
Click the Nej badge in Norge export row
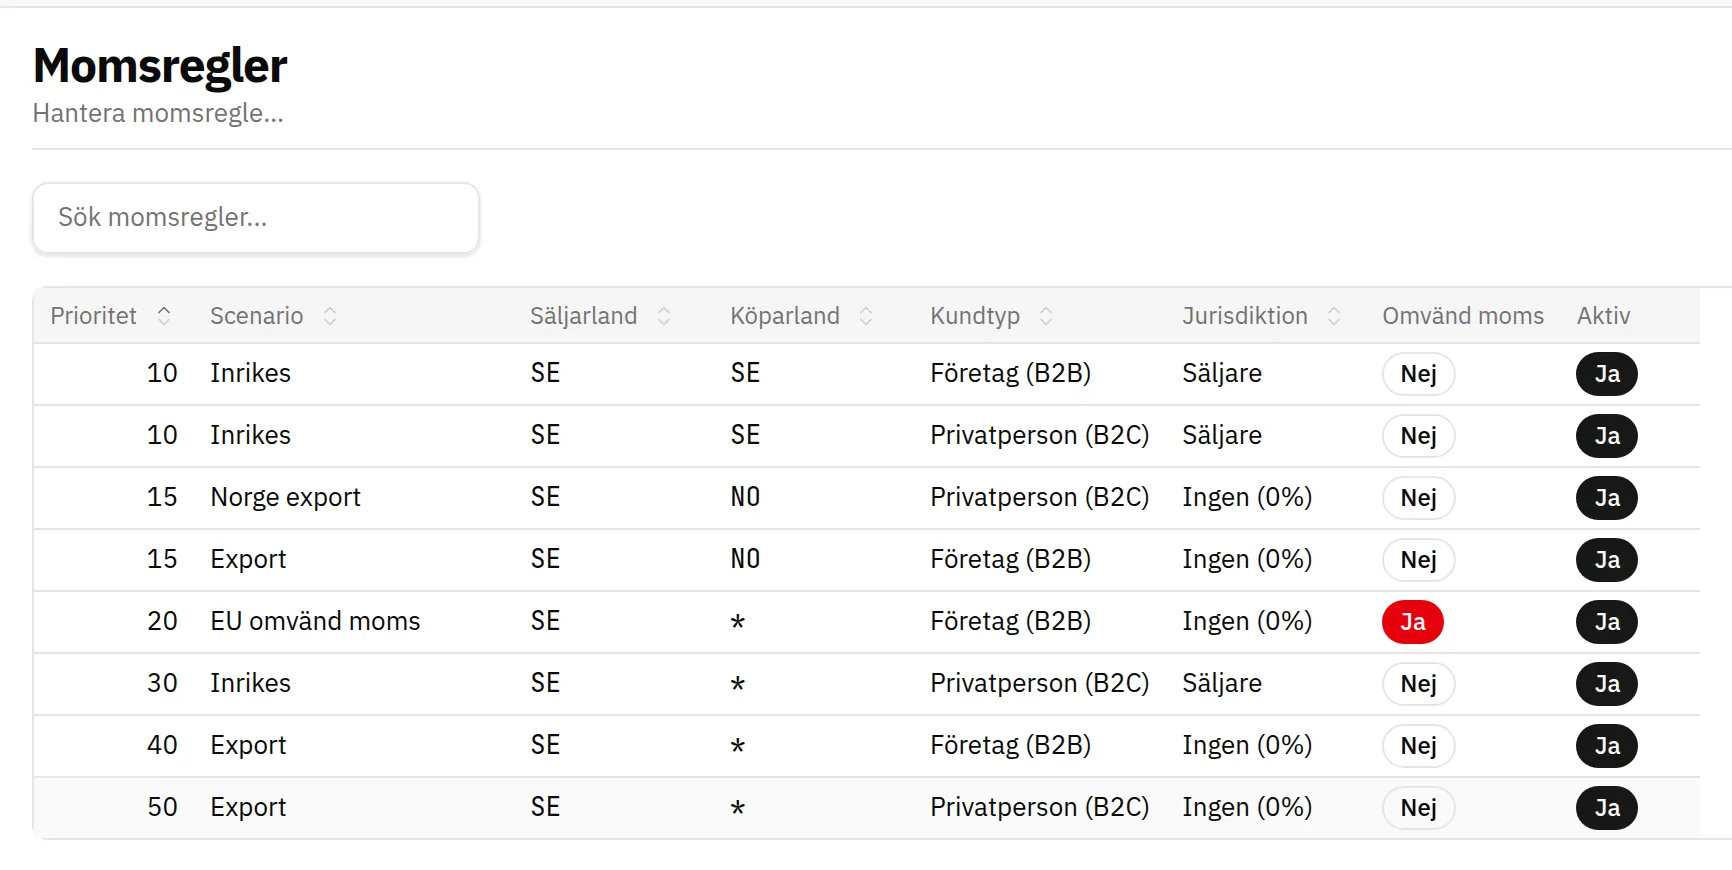(x=1418, y=498)
